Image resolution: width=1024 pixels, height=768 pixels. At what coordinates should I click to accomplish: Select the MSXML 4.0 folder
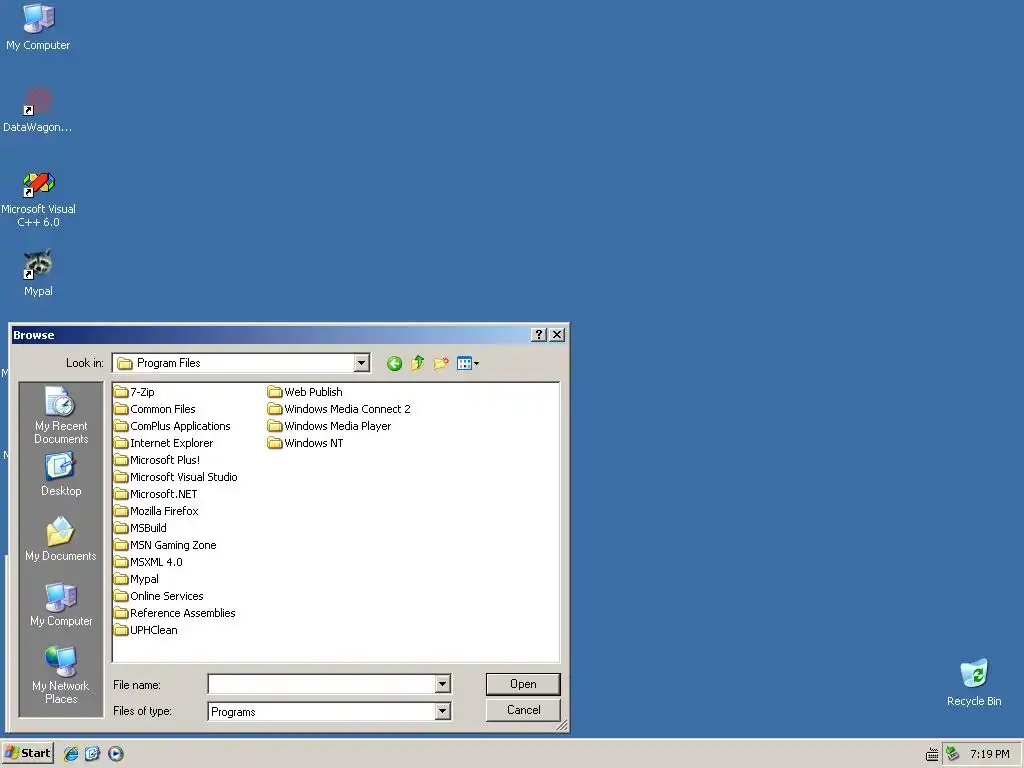(x=148, y=562)
